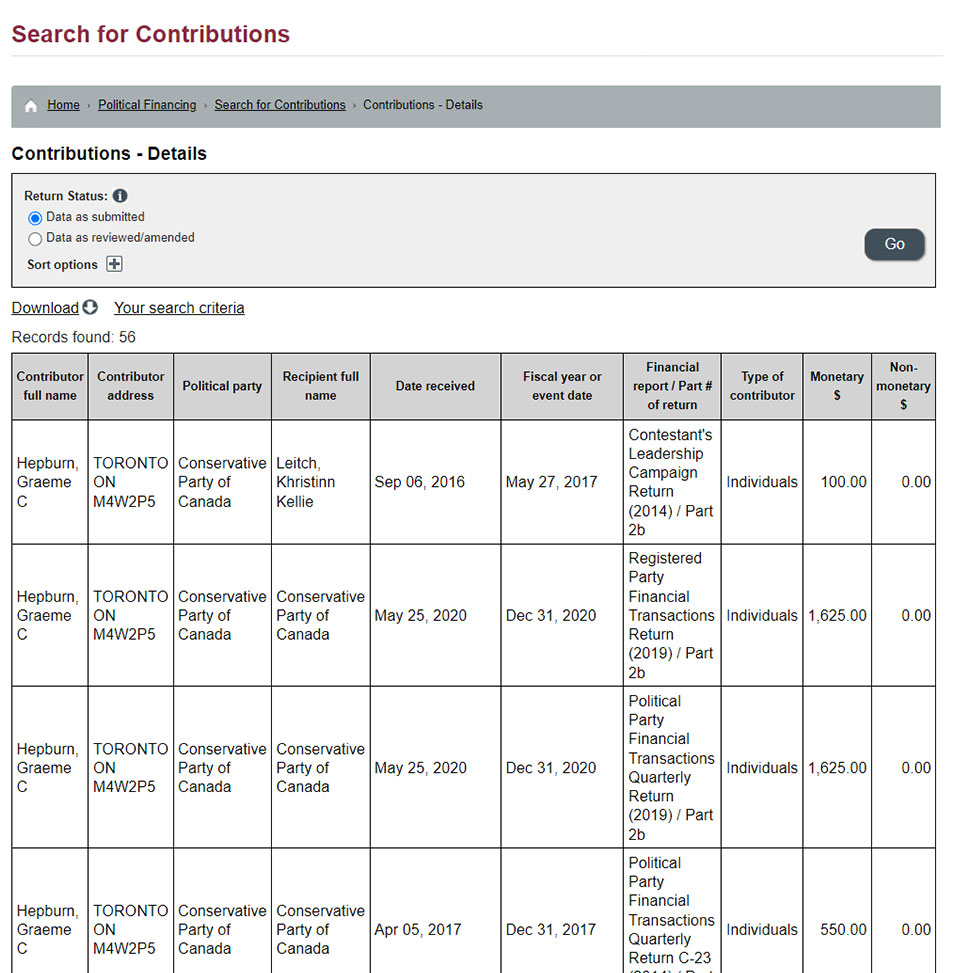Click the 'Registered Party Financial Transactions Return' cell
Screen dimensions: 954x973
(x=672, y=615)
